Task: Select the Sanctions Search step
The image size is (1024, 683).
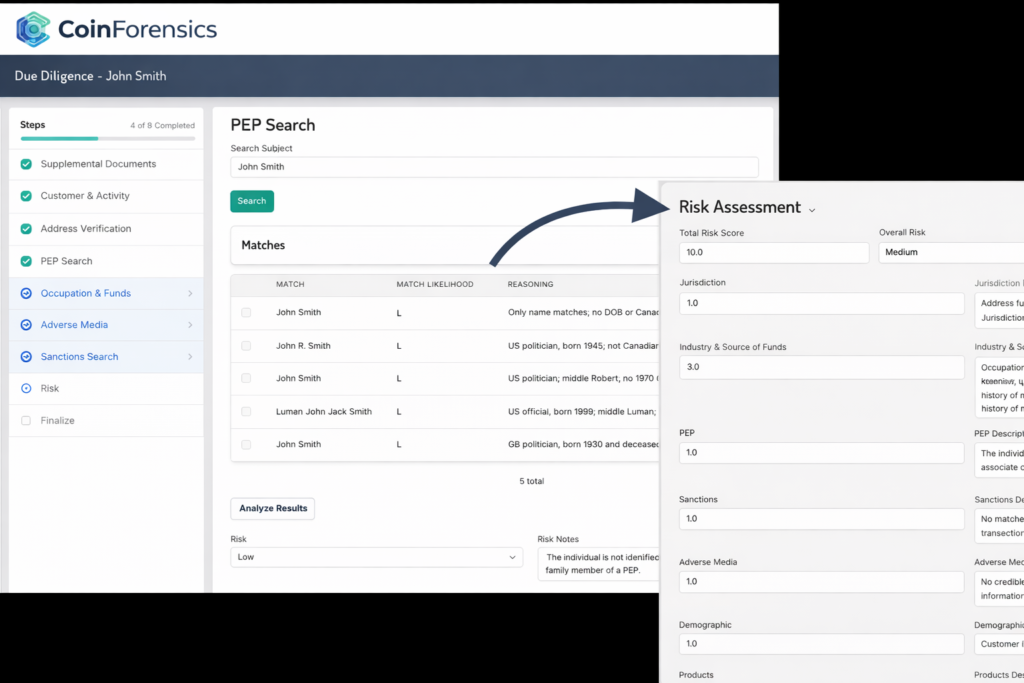Action: (x=79, y=357)
